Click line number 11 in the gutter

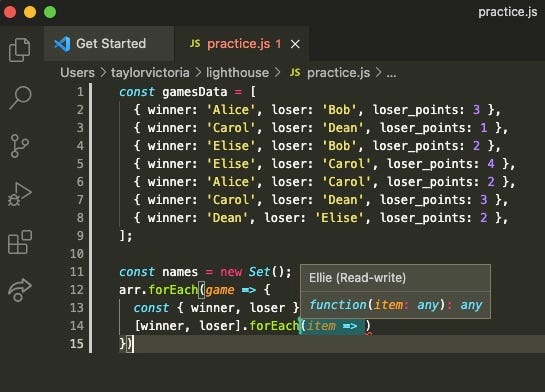[x=77, y=272]
